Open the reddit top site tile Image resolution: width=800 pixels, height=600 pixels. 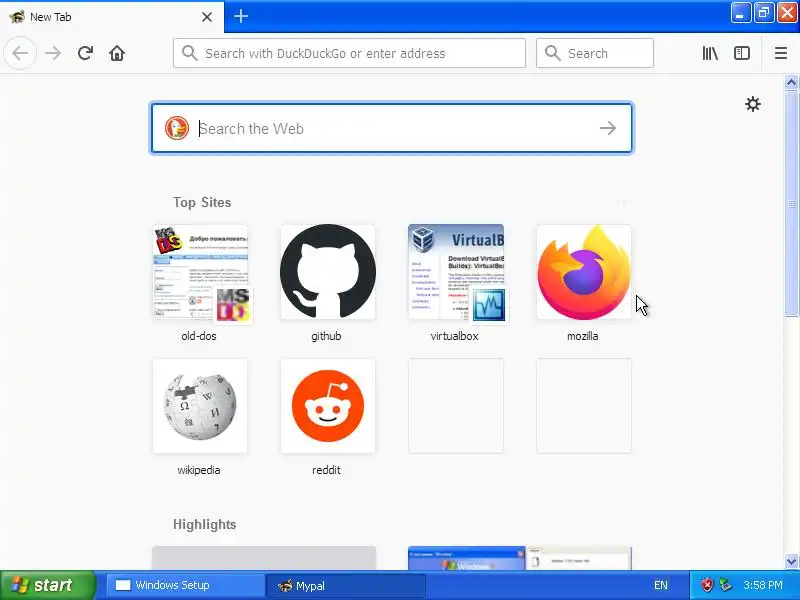pos(328,406)
